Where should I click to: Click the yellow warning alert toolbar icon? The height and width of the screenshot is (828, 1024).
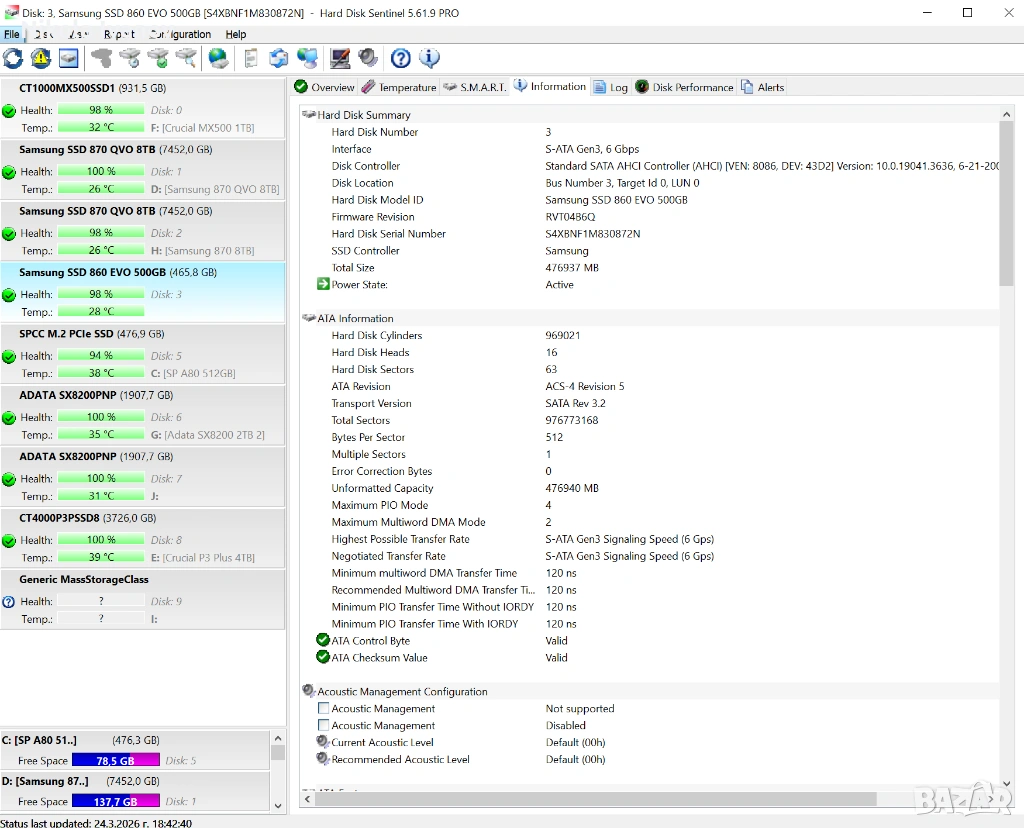click(x=41, y=58)
